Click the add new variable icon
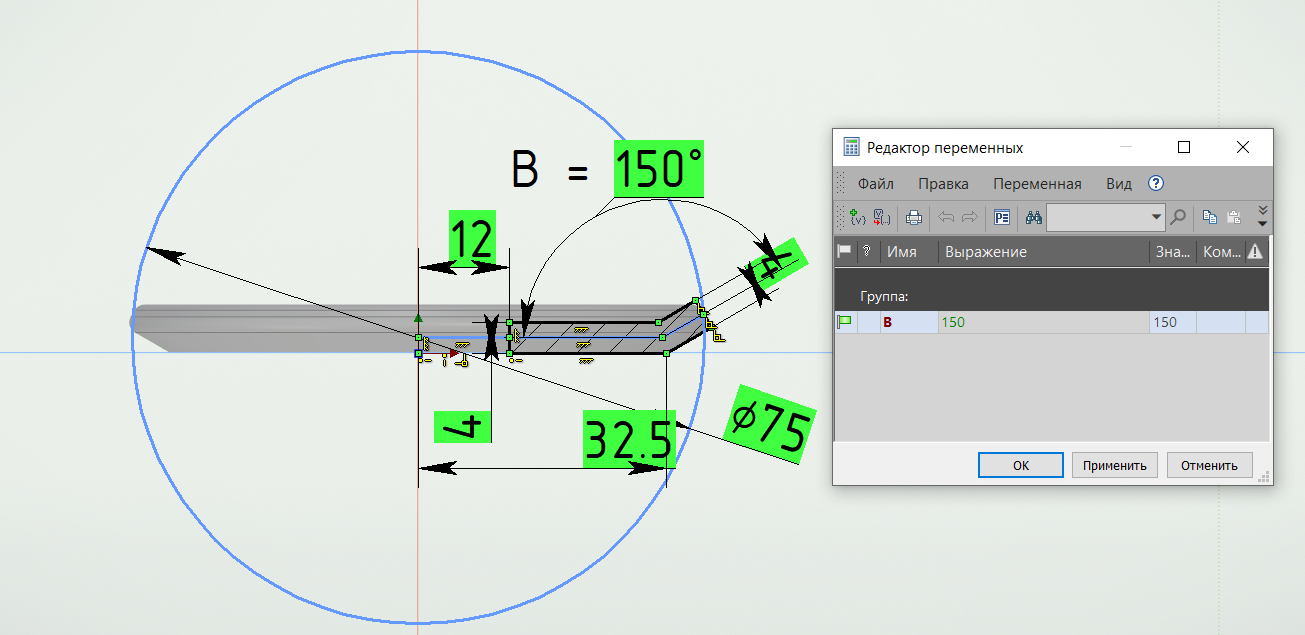The width and height of the screenshot is (1305, 635). pyautogui.click(x=857, y=216)
